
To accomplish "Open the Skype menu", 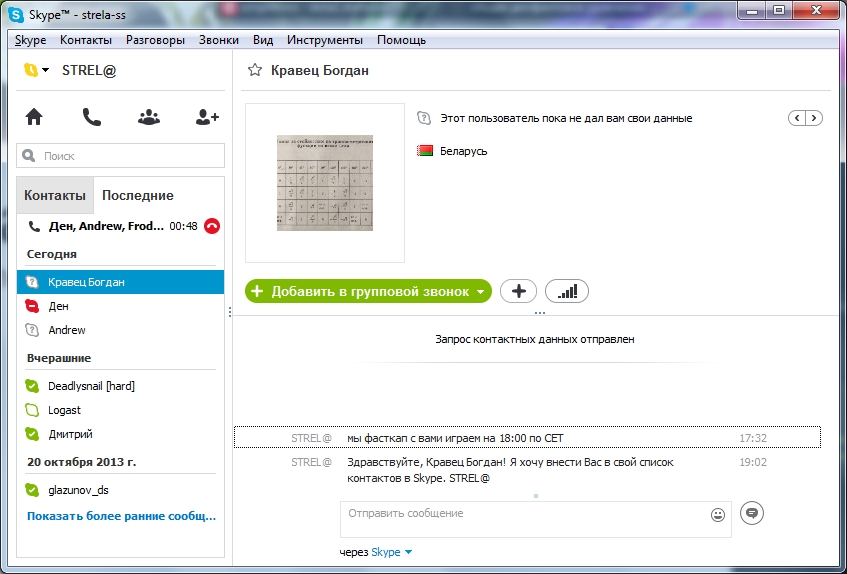I will (x=30, y=40).
